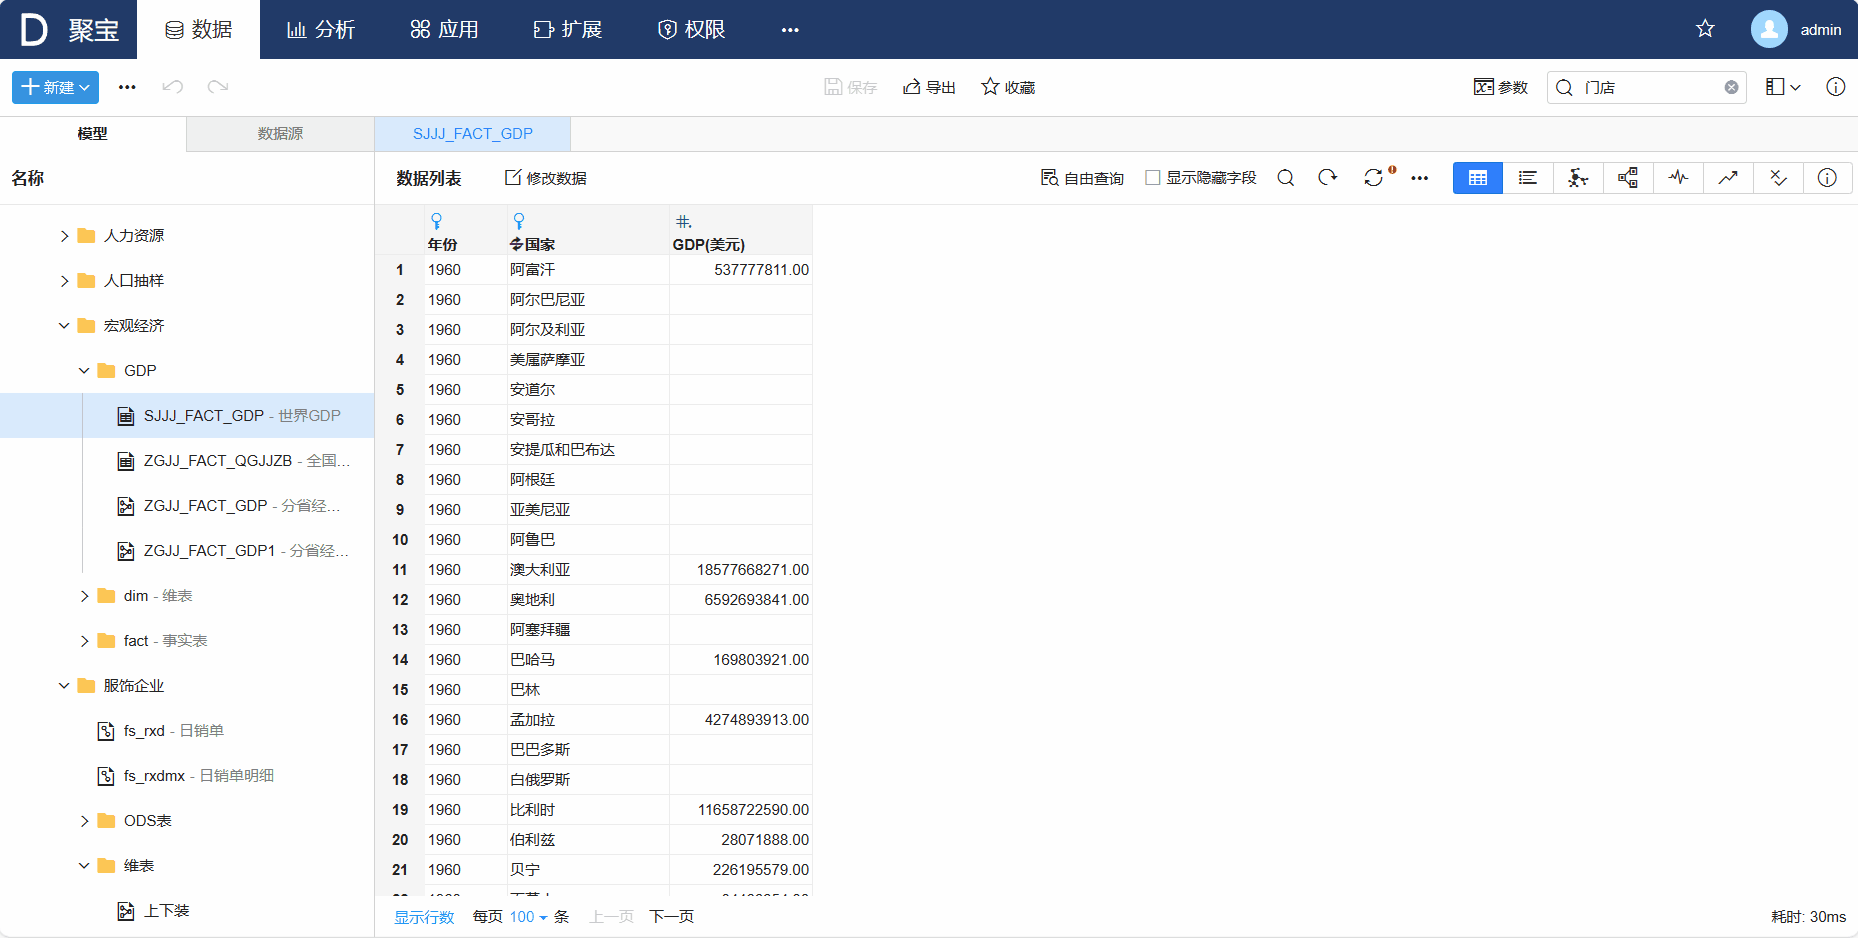Click the 显示行数 link
Viewport: 1858px width, 938px height.
[424, 917]
